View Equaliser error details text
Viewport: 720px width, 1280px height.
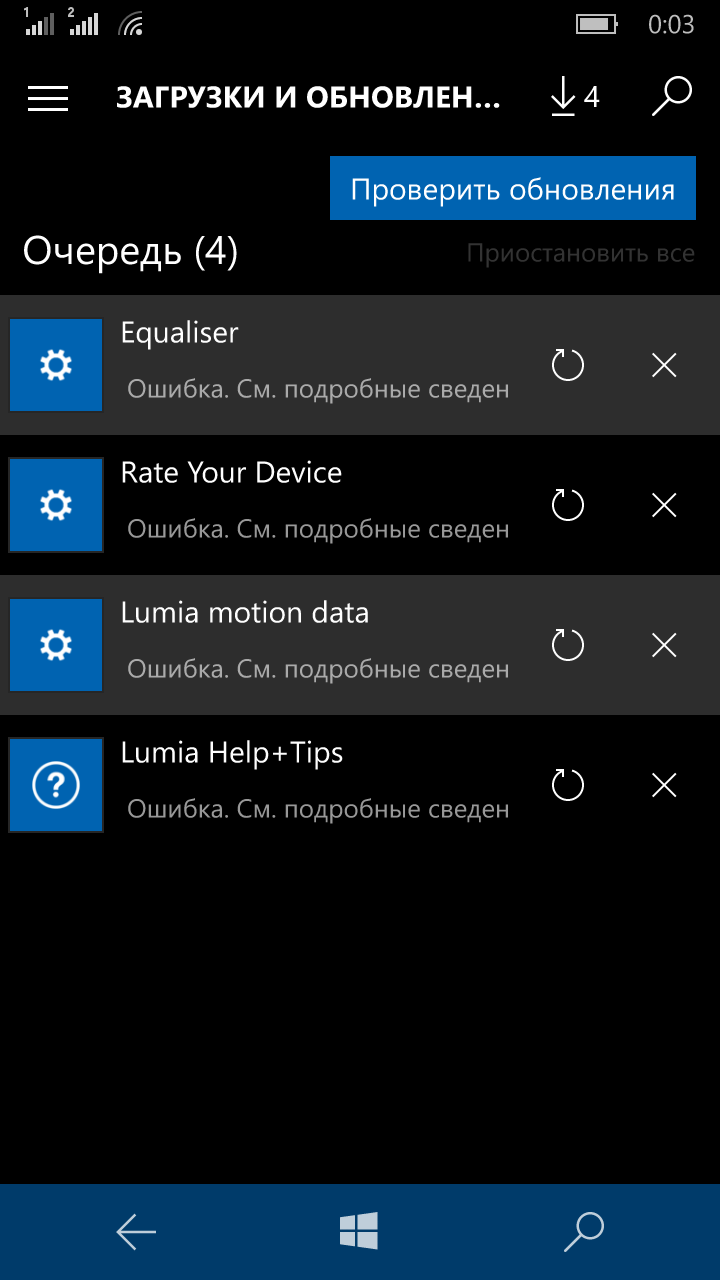(318, 389)
